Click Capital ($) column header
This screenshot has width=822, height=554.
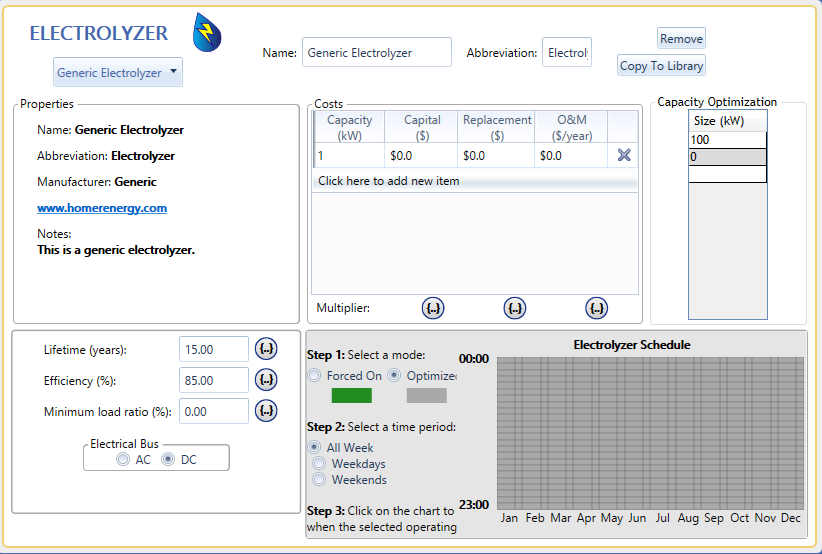421,127
